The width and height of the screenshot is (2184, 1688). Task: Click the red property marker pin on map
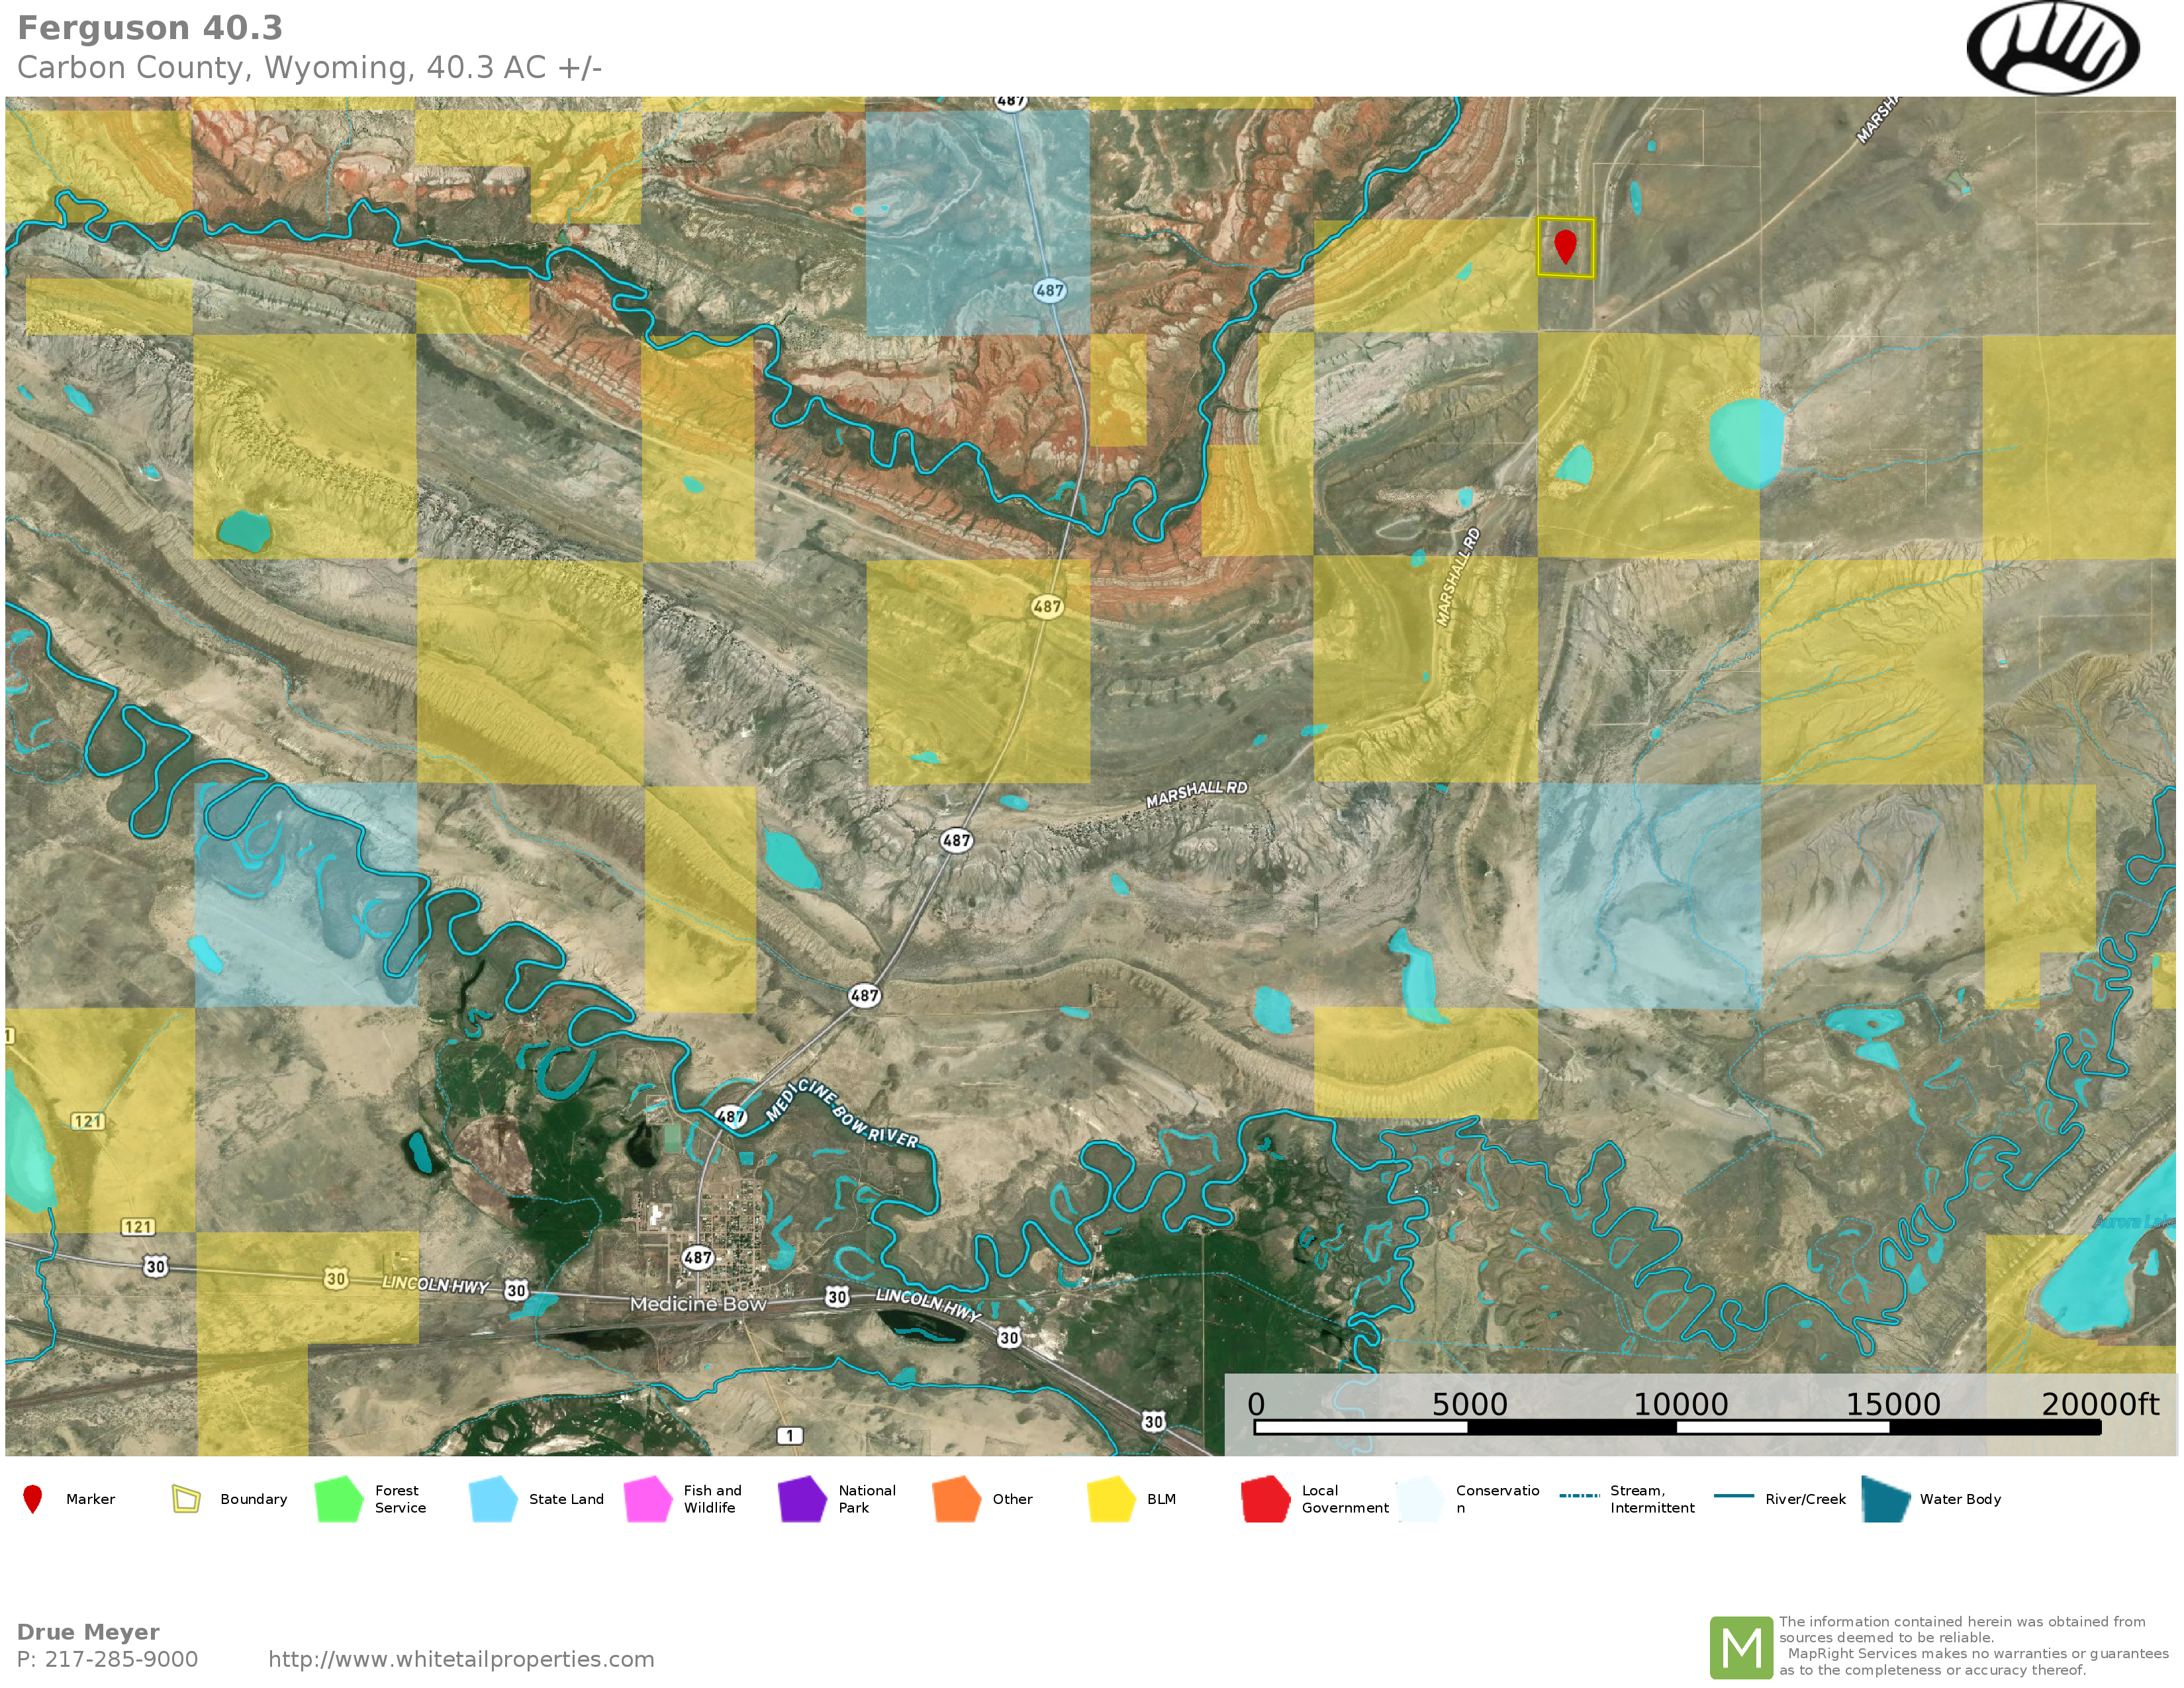pyautogui.click(x=1565, y=244)
